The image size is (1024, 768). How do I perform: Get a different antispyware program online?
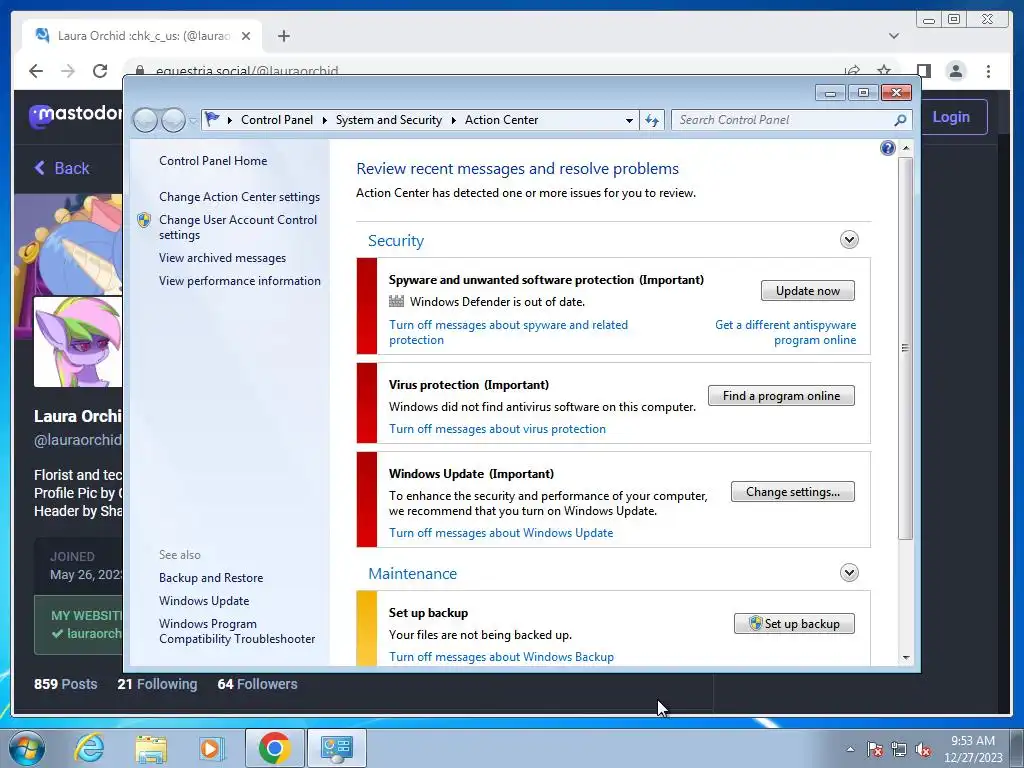click(786, 332)
